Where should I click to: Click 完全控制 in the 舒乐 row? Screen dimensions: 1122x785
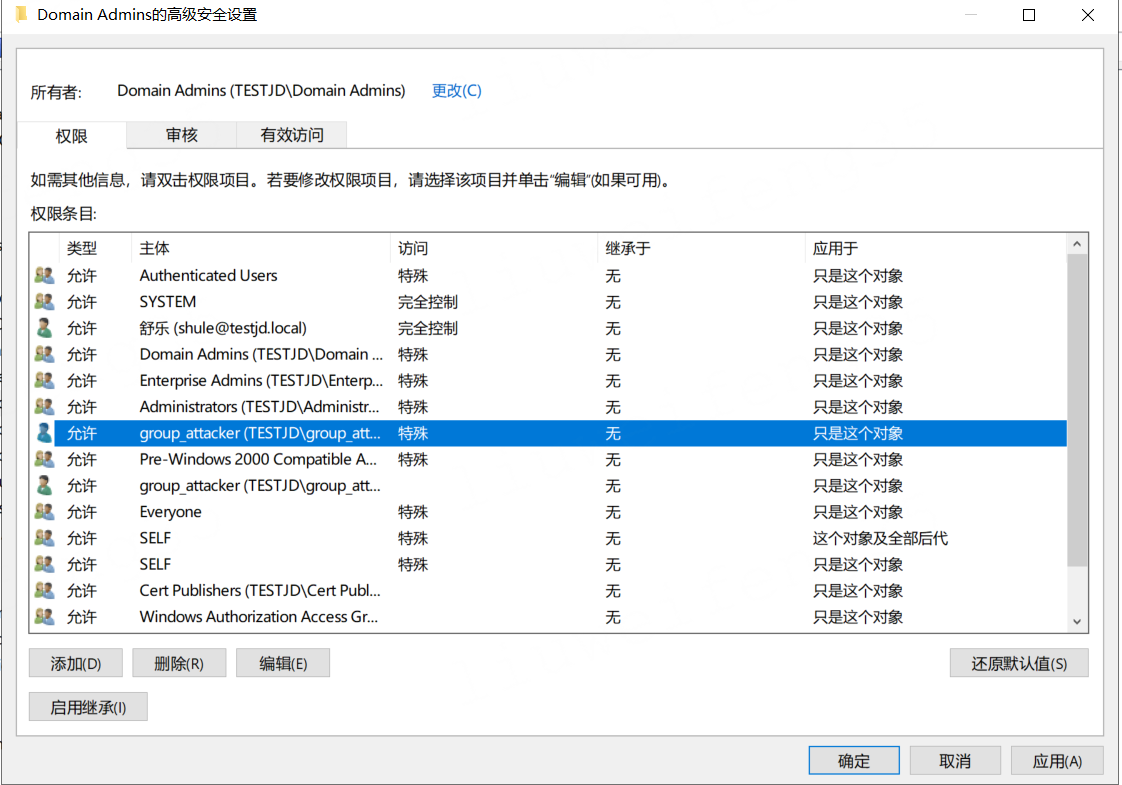click(428, 328)
